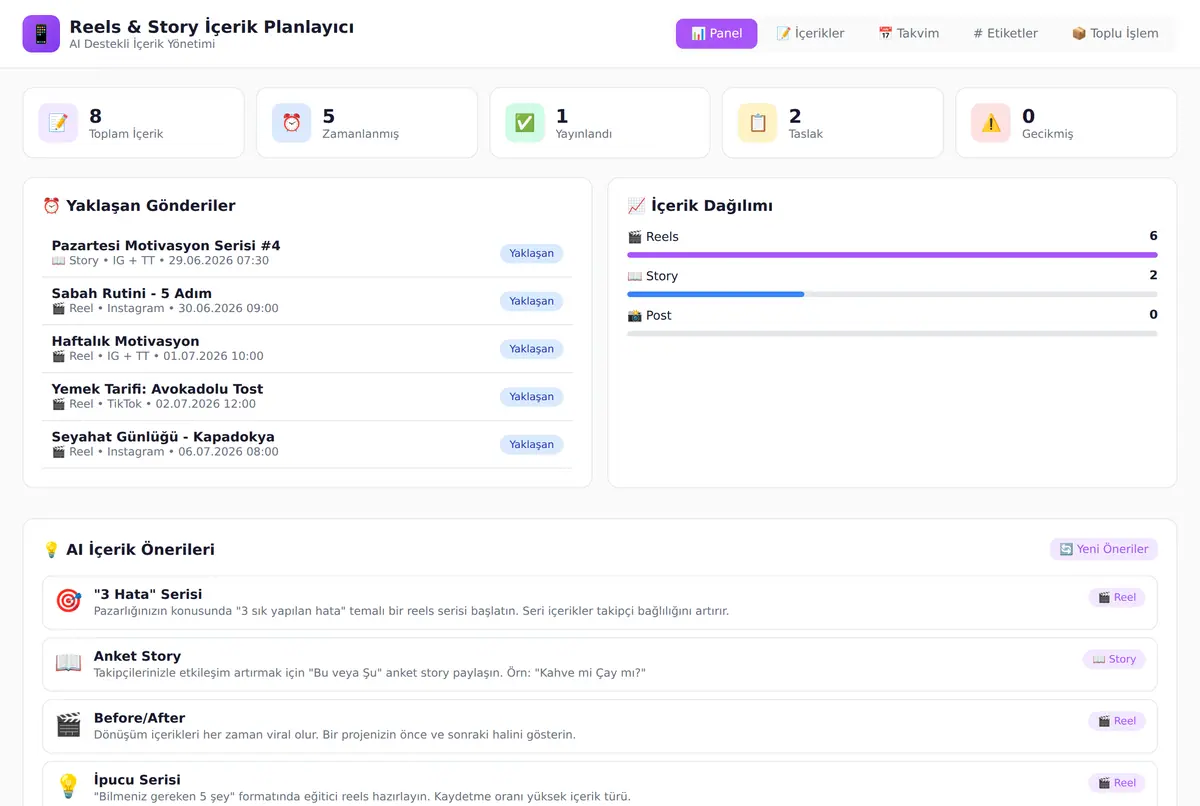Click the alarm clock icon on Zamanlanmış card
The width and height of the screenshot is (1200, 806).
click(x=291, y=123)
